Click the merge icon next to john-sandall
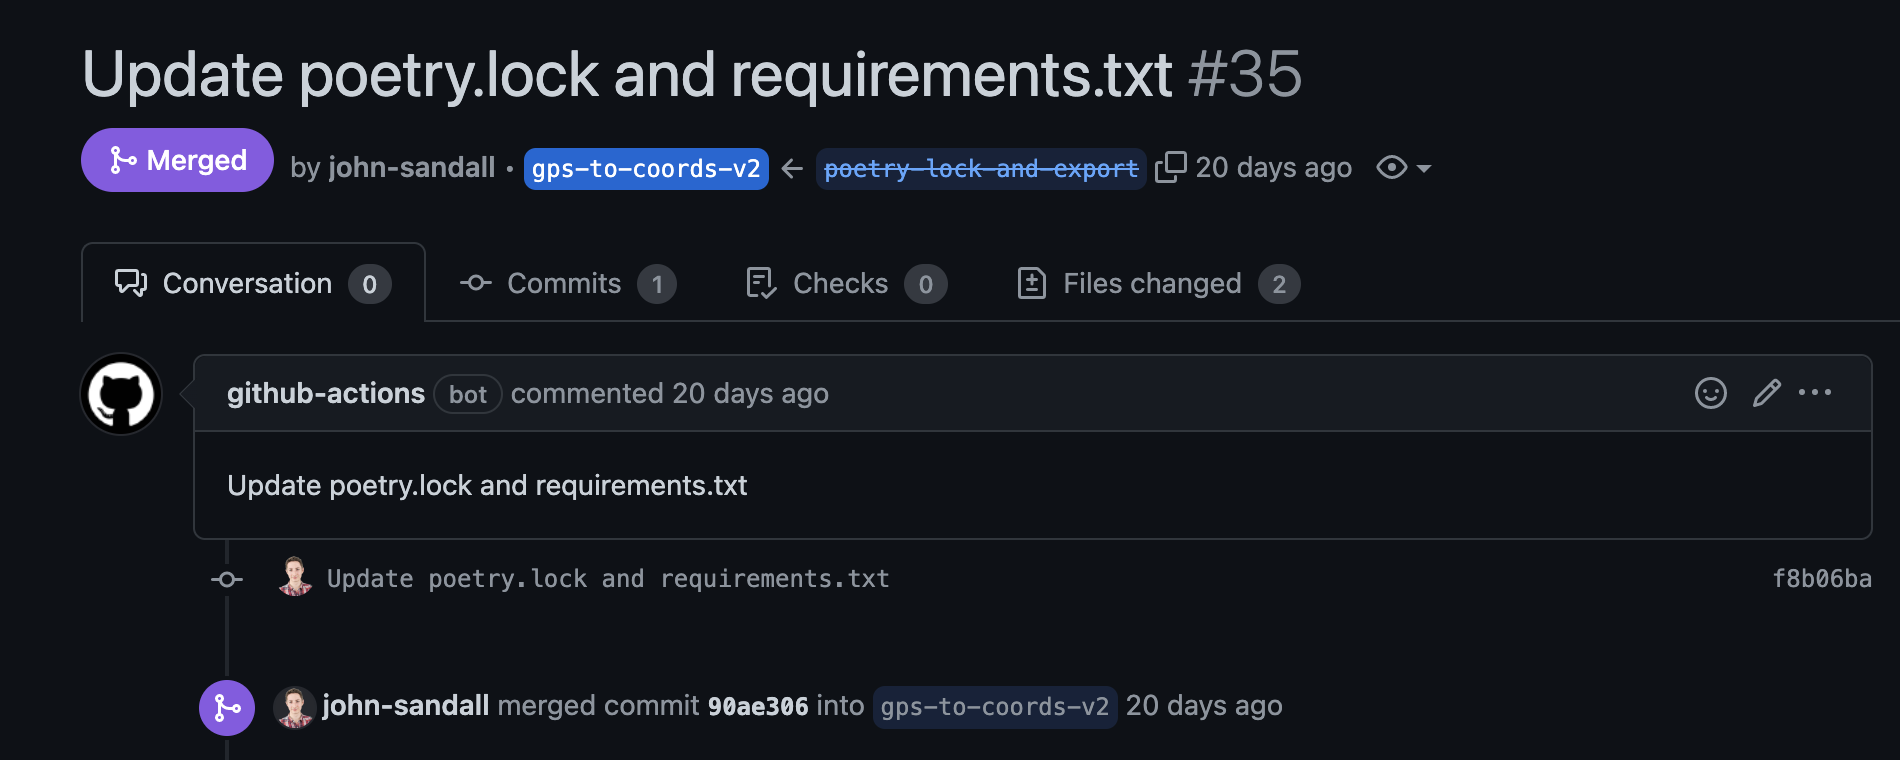This screenshot has height=760, width=1900. (x=227, y=708)
